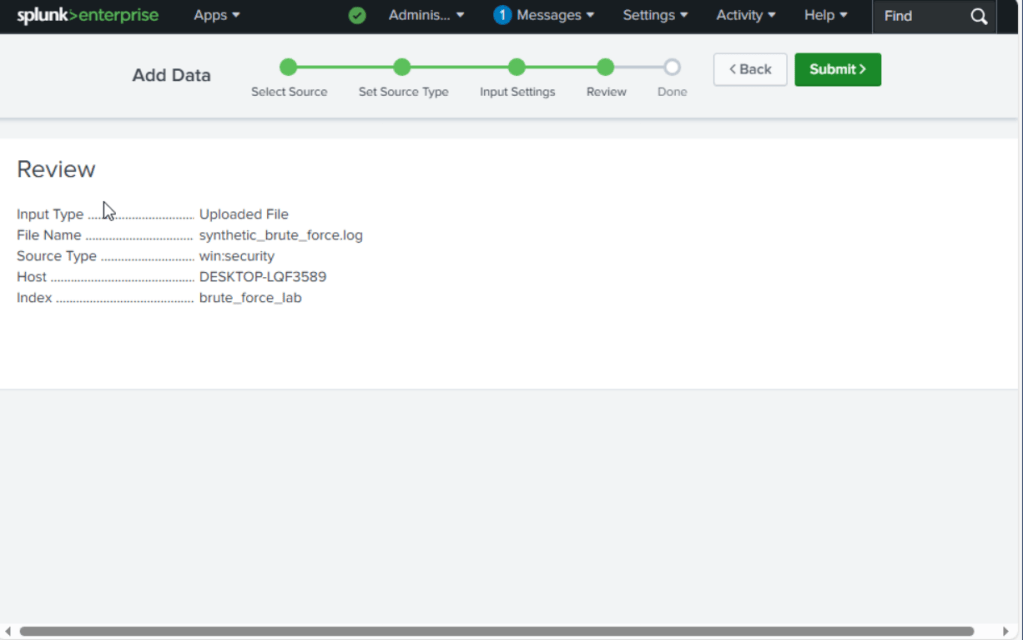
Task: Click the horizontal scrollbar at the bottom
Action: click(496, 632)
